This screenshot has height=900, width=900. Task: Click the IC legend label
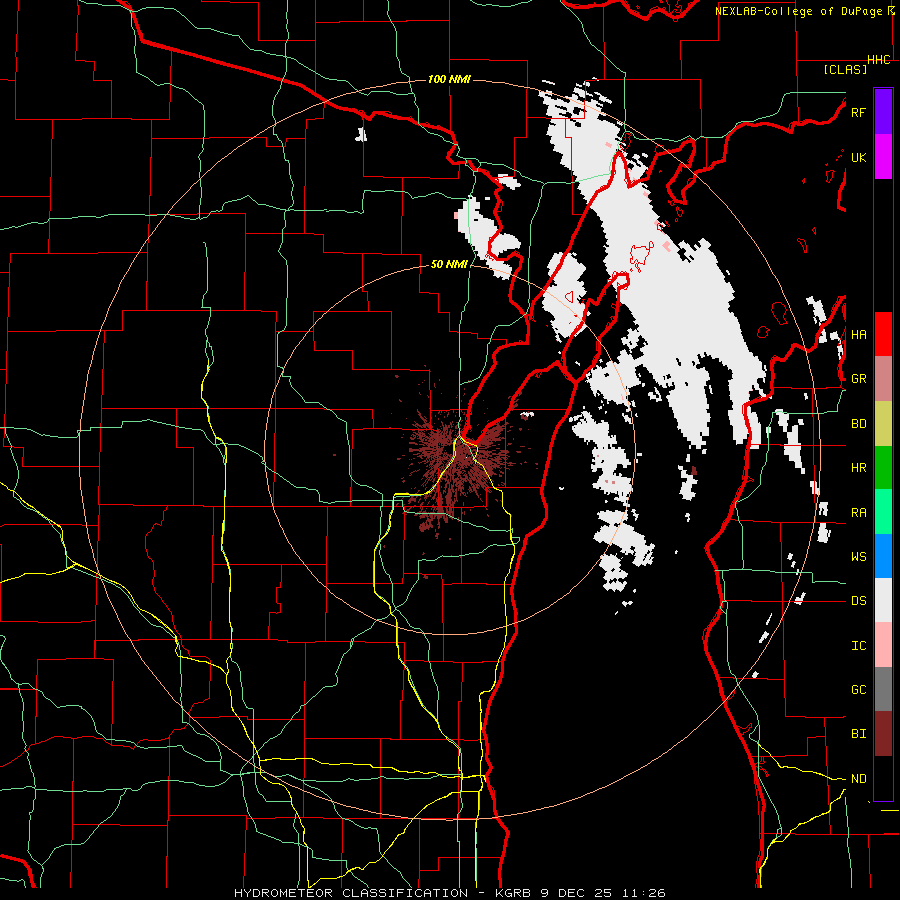point(858,645)
